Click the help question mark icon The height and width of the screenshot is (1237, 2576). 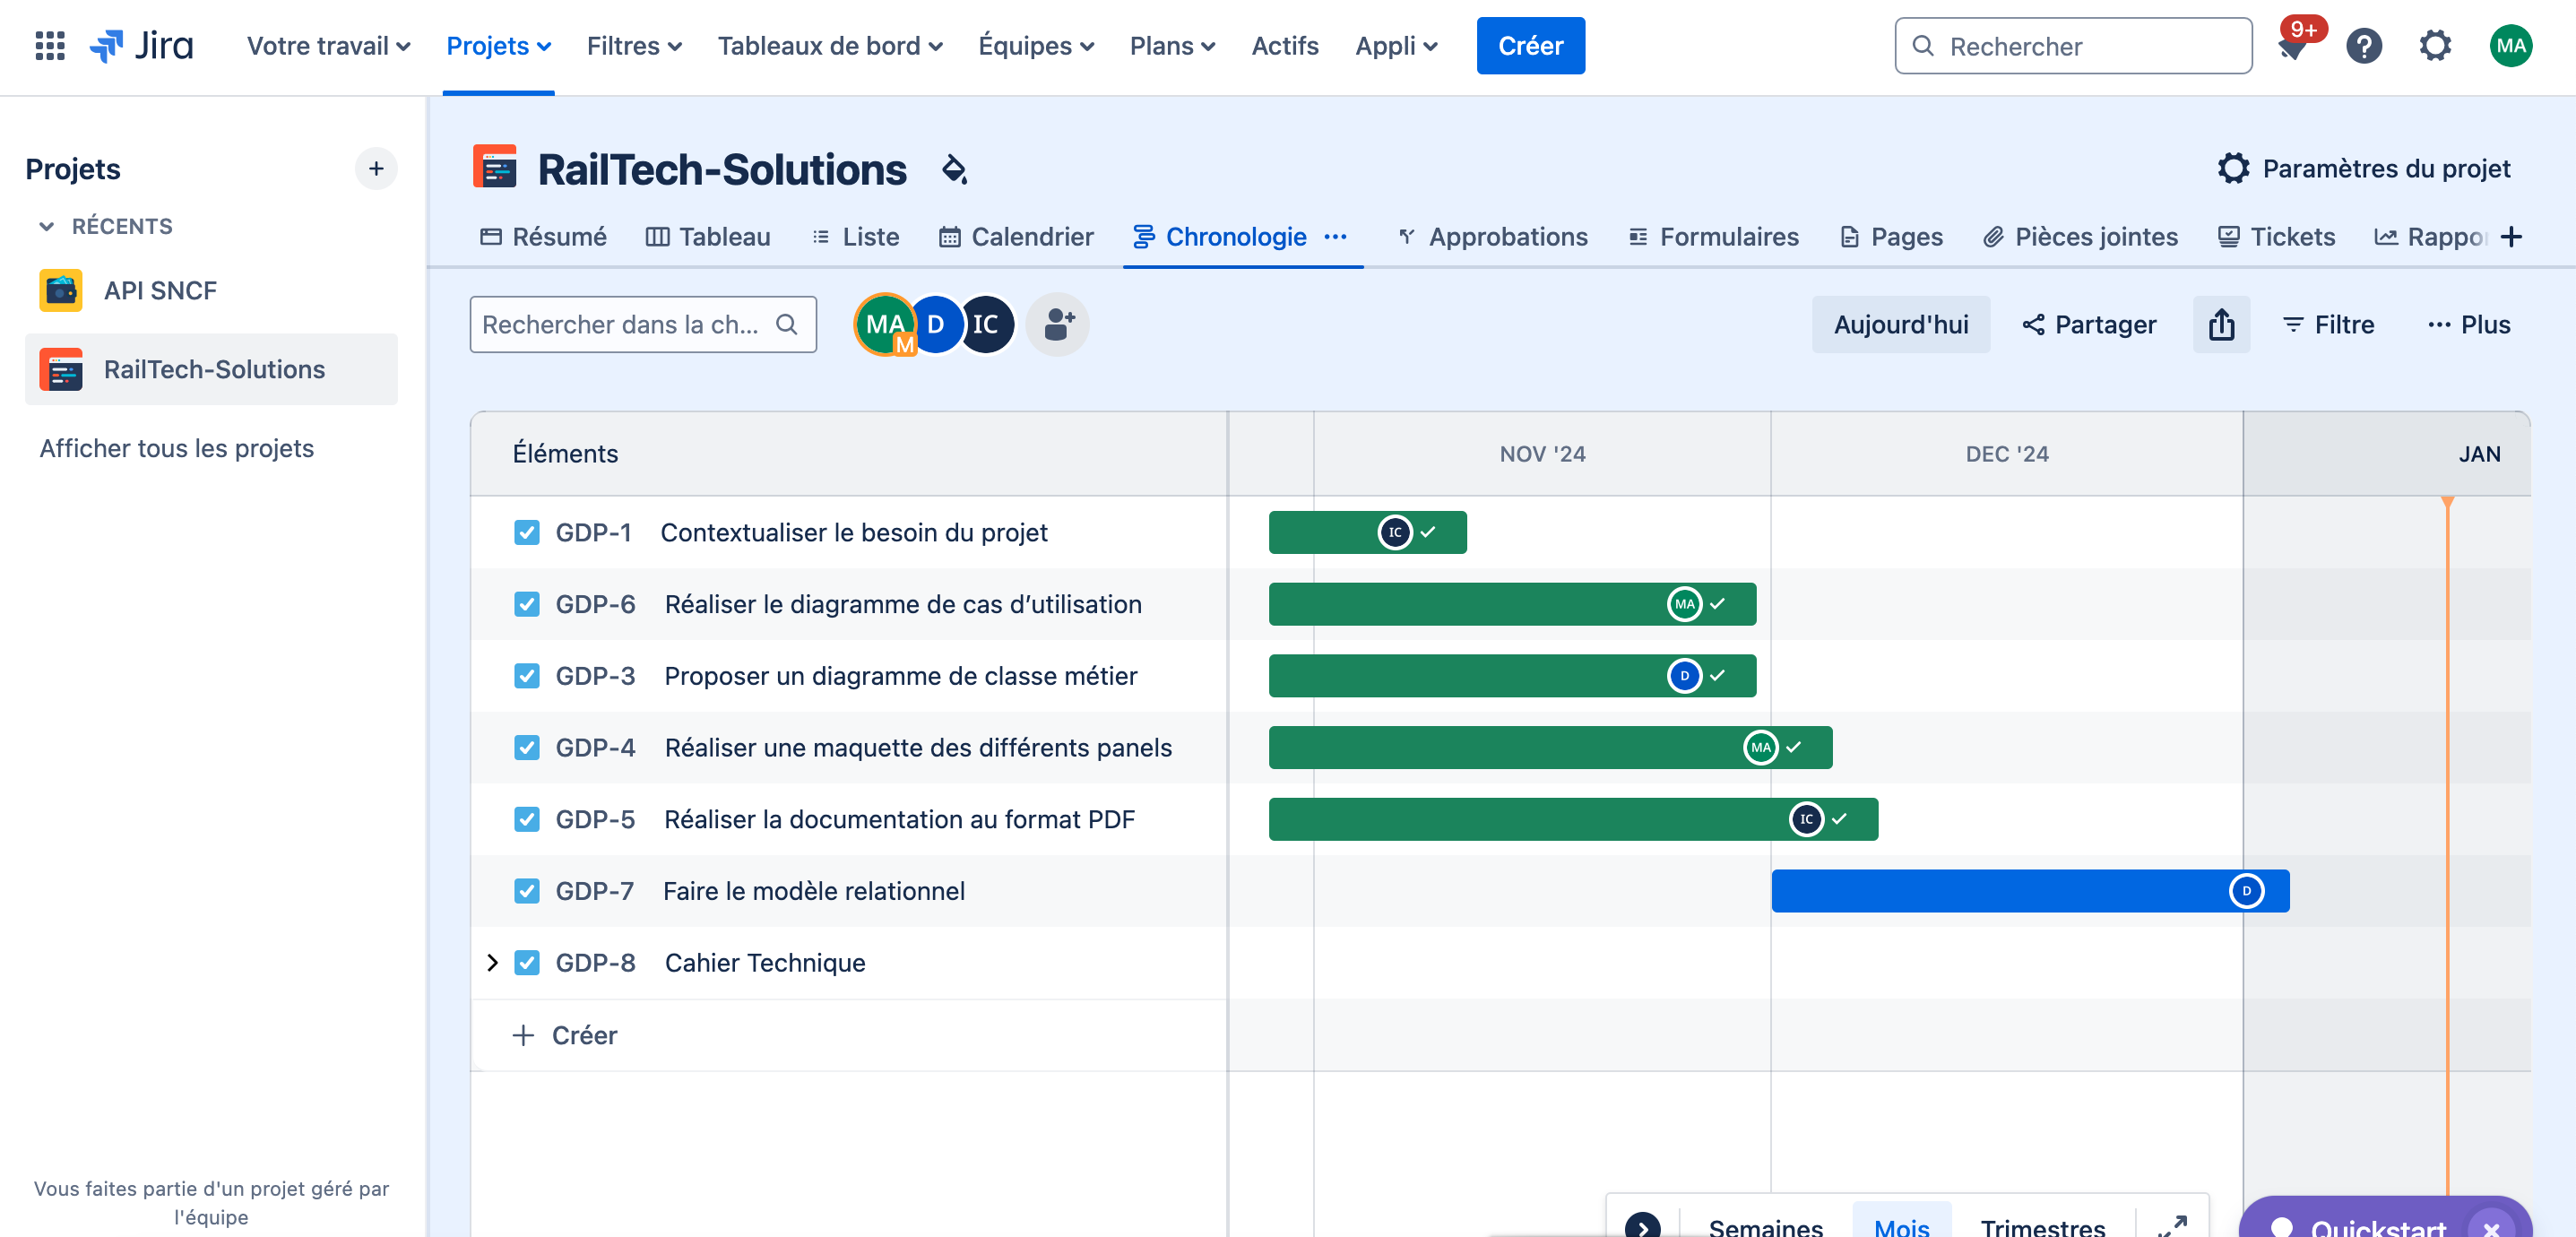pos(2364,46)
